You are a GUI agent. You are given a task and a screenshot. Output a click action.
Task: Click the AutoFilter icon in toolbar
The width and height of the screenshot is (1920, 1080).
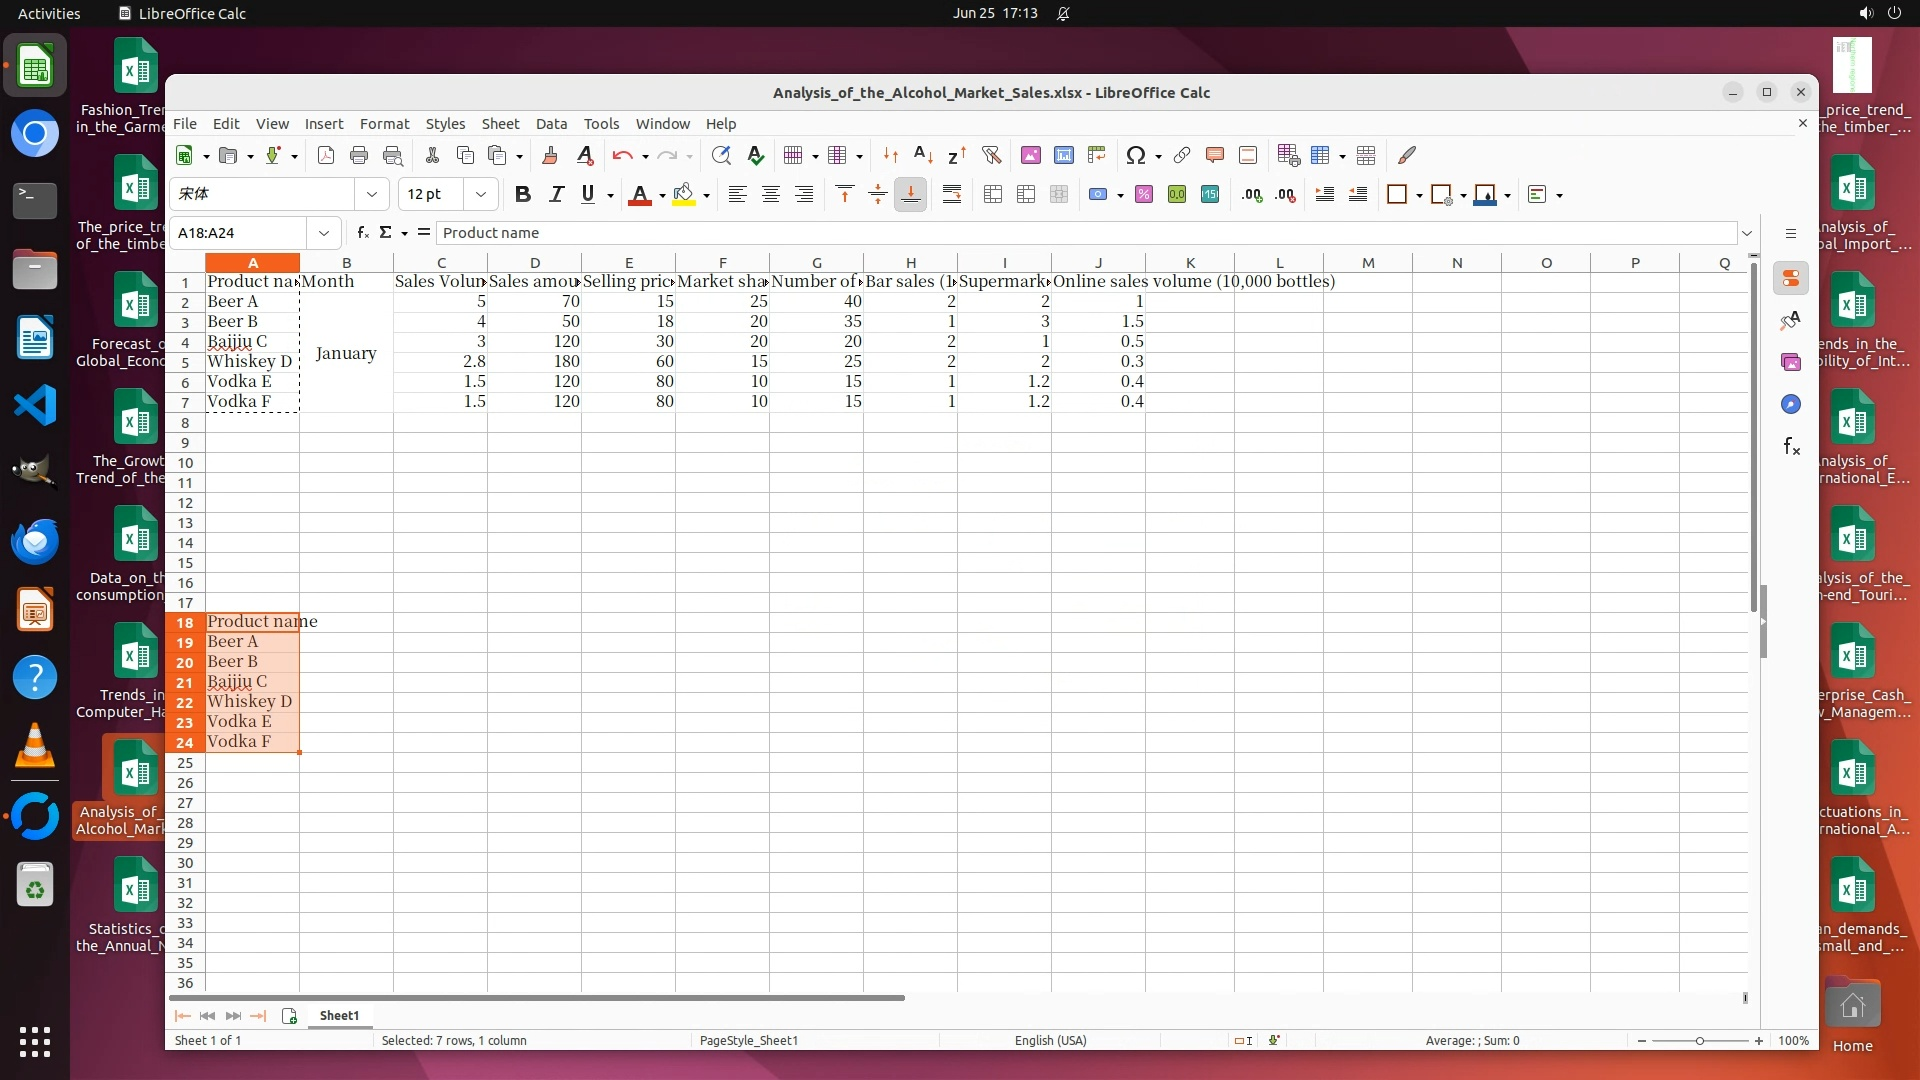[x=991, y=155]
